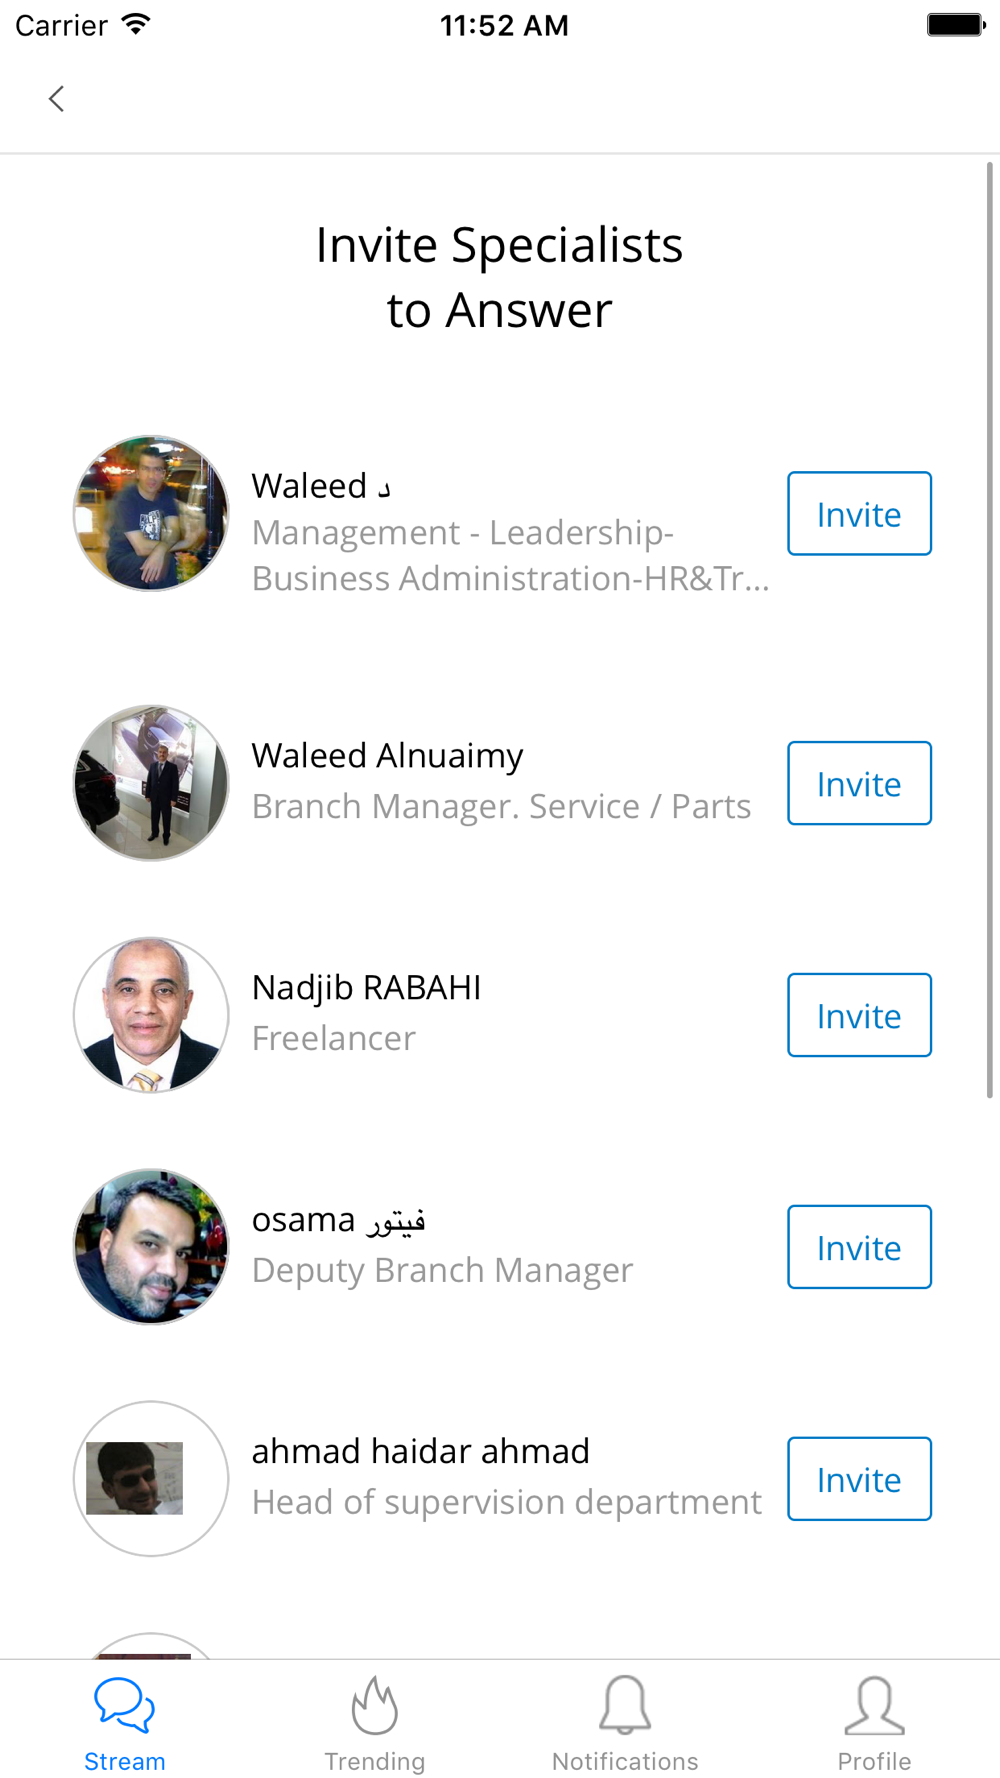Tap the battery status icon
1000x1778 pixels.
(x=956, y=24)
